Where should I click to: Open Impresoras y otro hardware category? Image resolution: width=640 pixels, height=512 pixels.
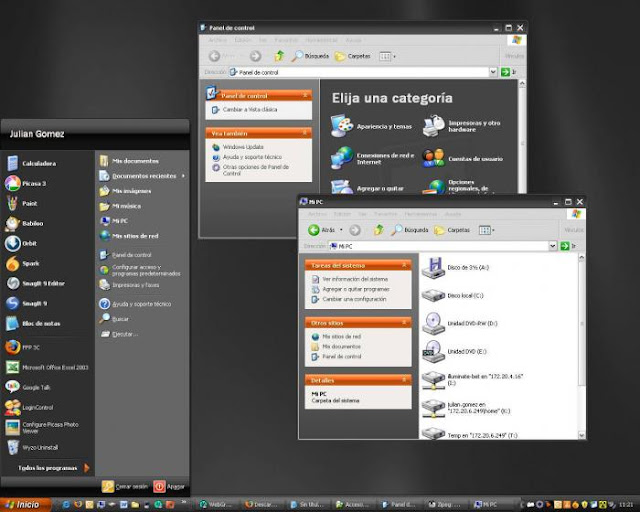(462, 126)
